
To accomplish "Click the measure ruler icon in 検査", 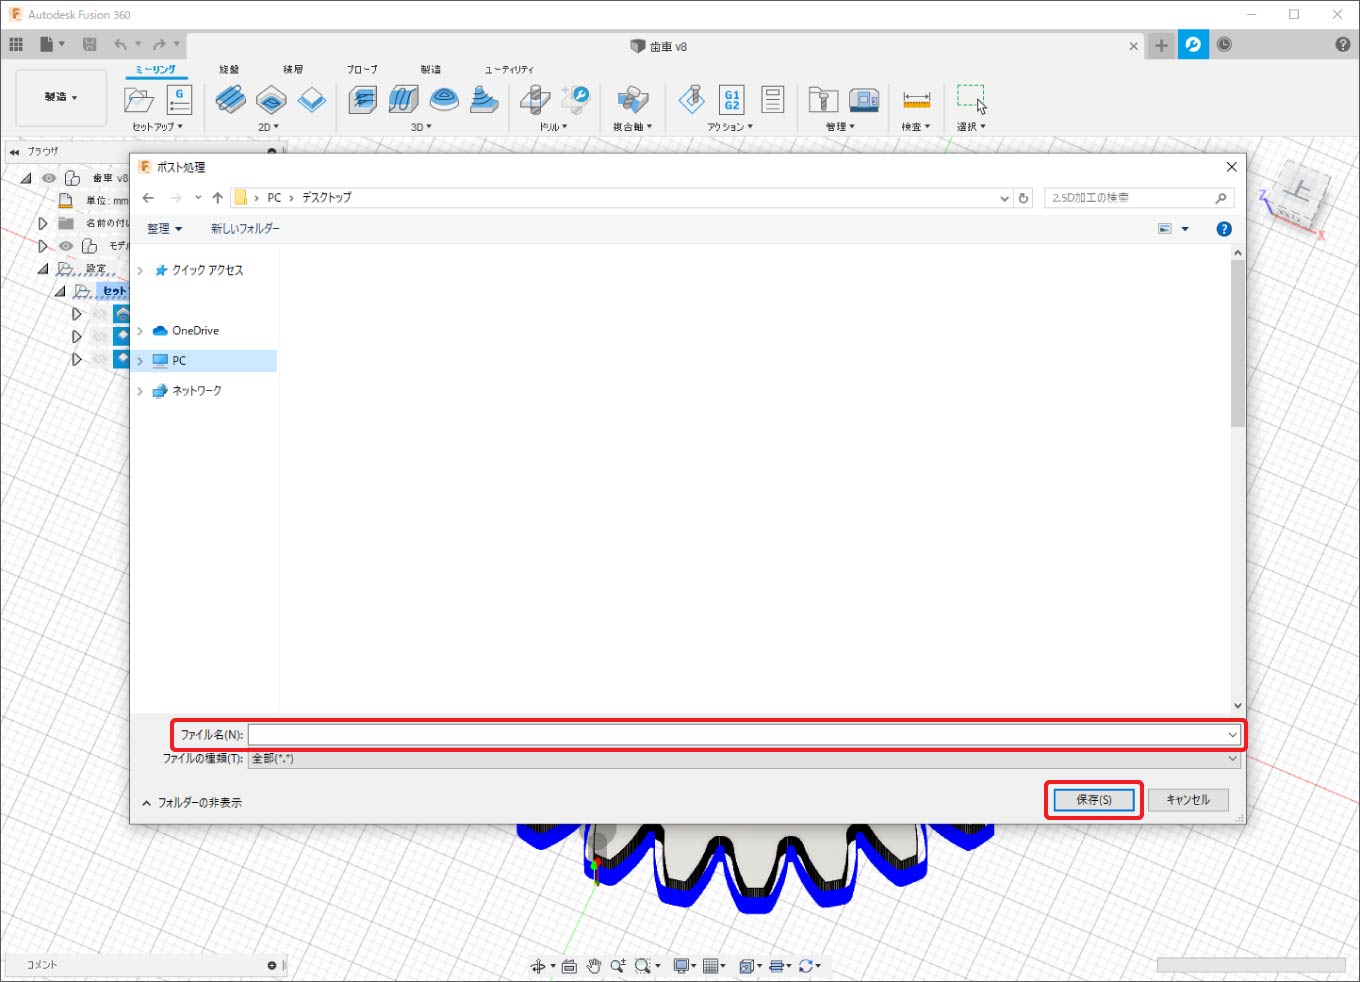I will coord(916,100).
